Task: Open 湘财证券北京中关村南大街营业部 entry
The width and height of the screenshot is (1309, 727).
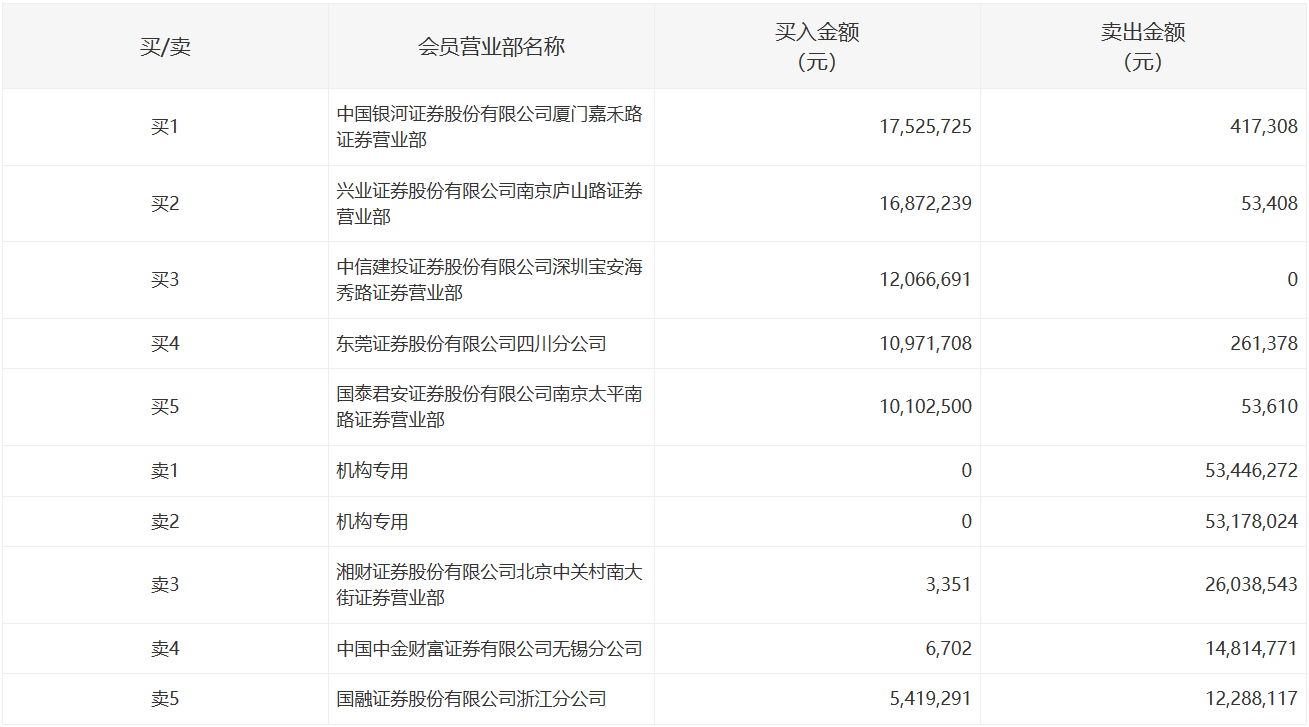Action: tap(490, 585)
